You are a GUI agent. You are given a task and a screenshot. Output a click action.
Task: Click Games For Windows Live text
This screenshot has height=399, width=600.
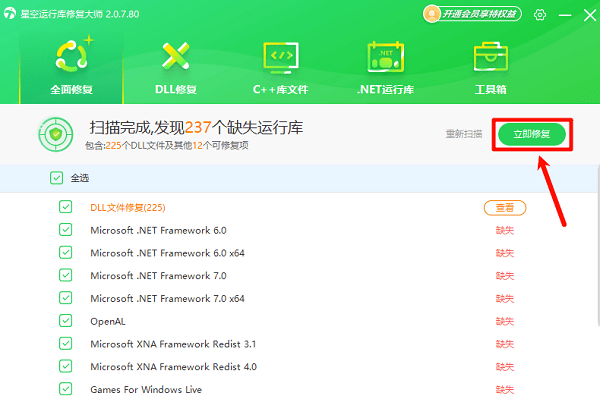tap(146, 389)
